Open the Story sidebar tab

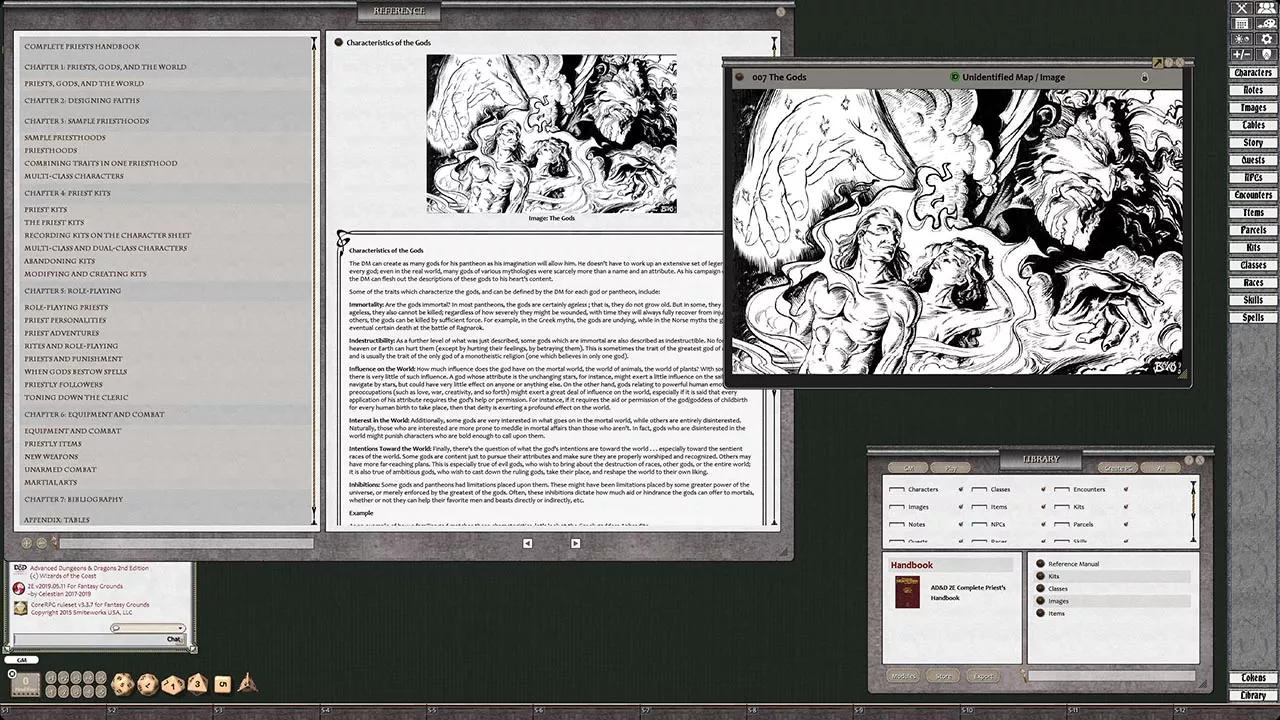coord(1253,143)
